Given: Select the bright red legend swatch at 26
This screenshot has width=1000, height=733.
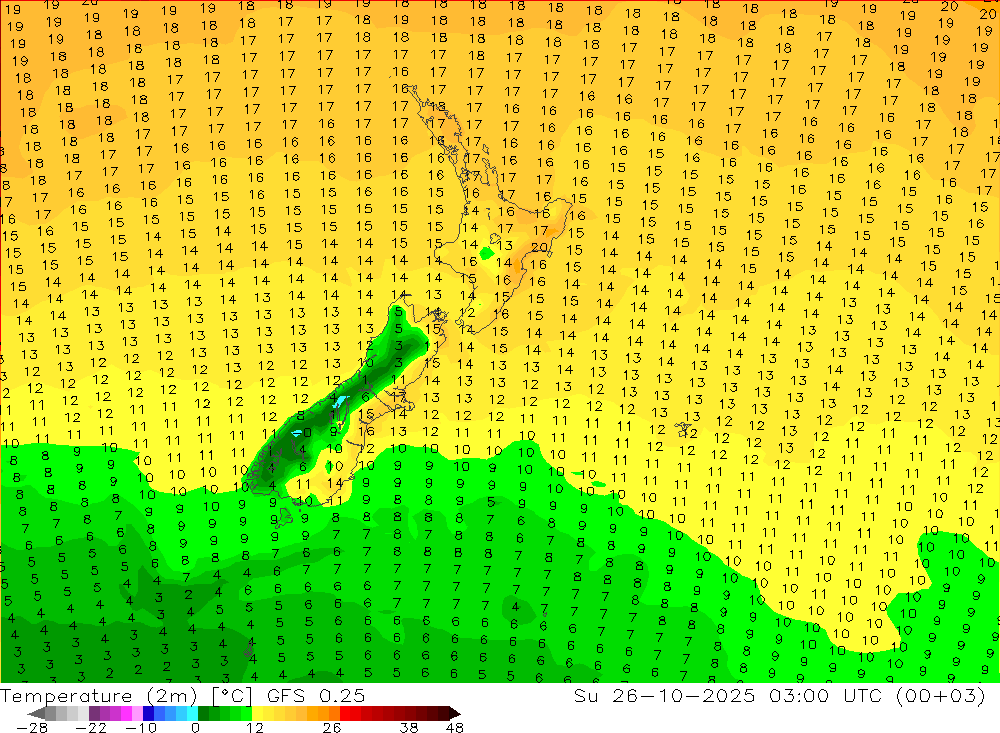Looking at the screenshot, I should (345, 713).
